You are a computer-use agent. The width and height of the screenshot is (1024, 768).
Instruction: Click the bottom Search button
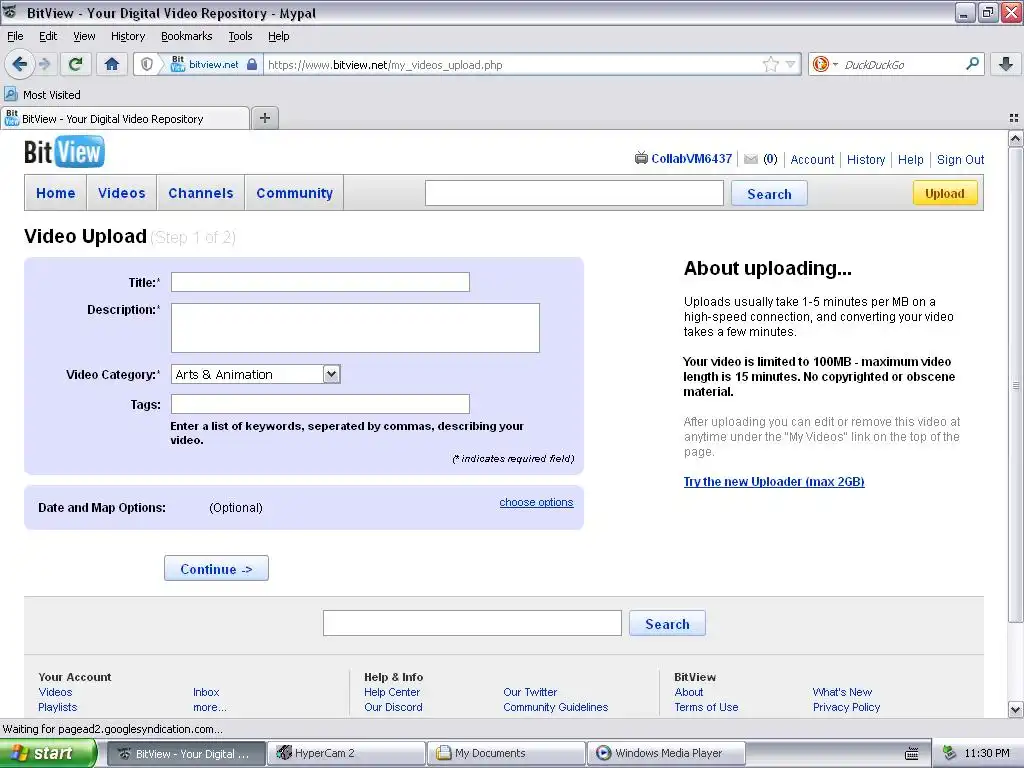pyautogui.click(x=667, y=624)
